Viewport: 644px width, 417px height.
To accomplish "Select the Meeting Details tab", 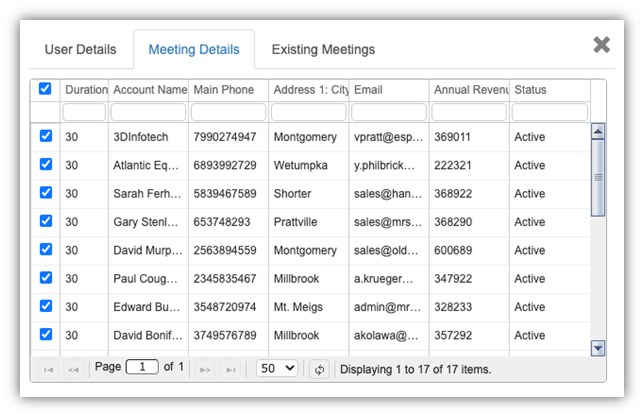I will click(x=194, y=49).
